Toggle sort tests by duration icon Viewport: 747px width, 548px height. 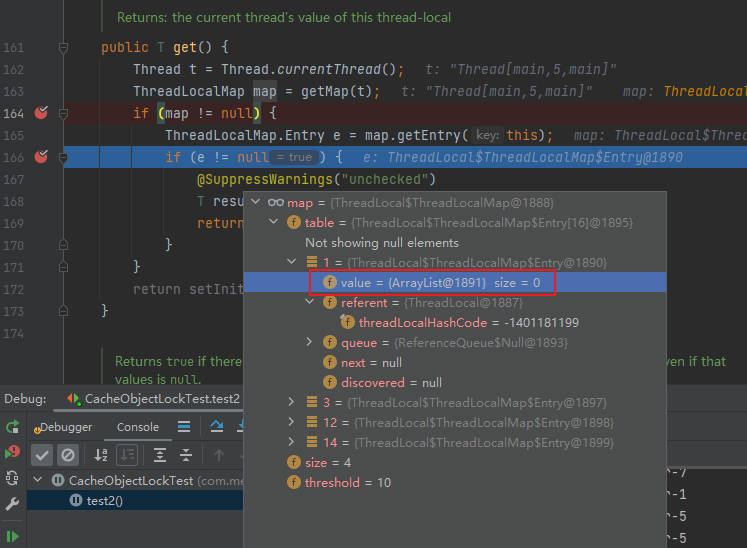(127, 455)
